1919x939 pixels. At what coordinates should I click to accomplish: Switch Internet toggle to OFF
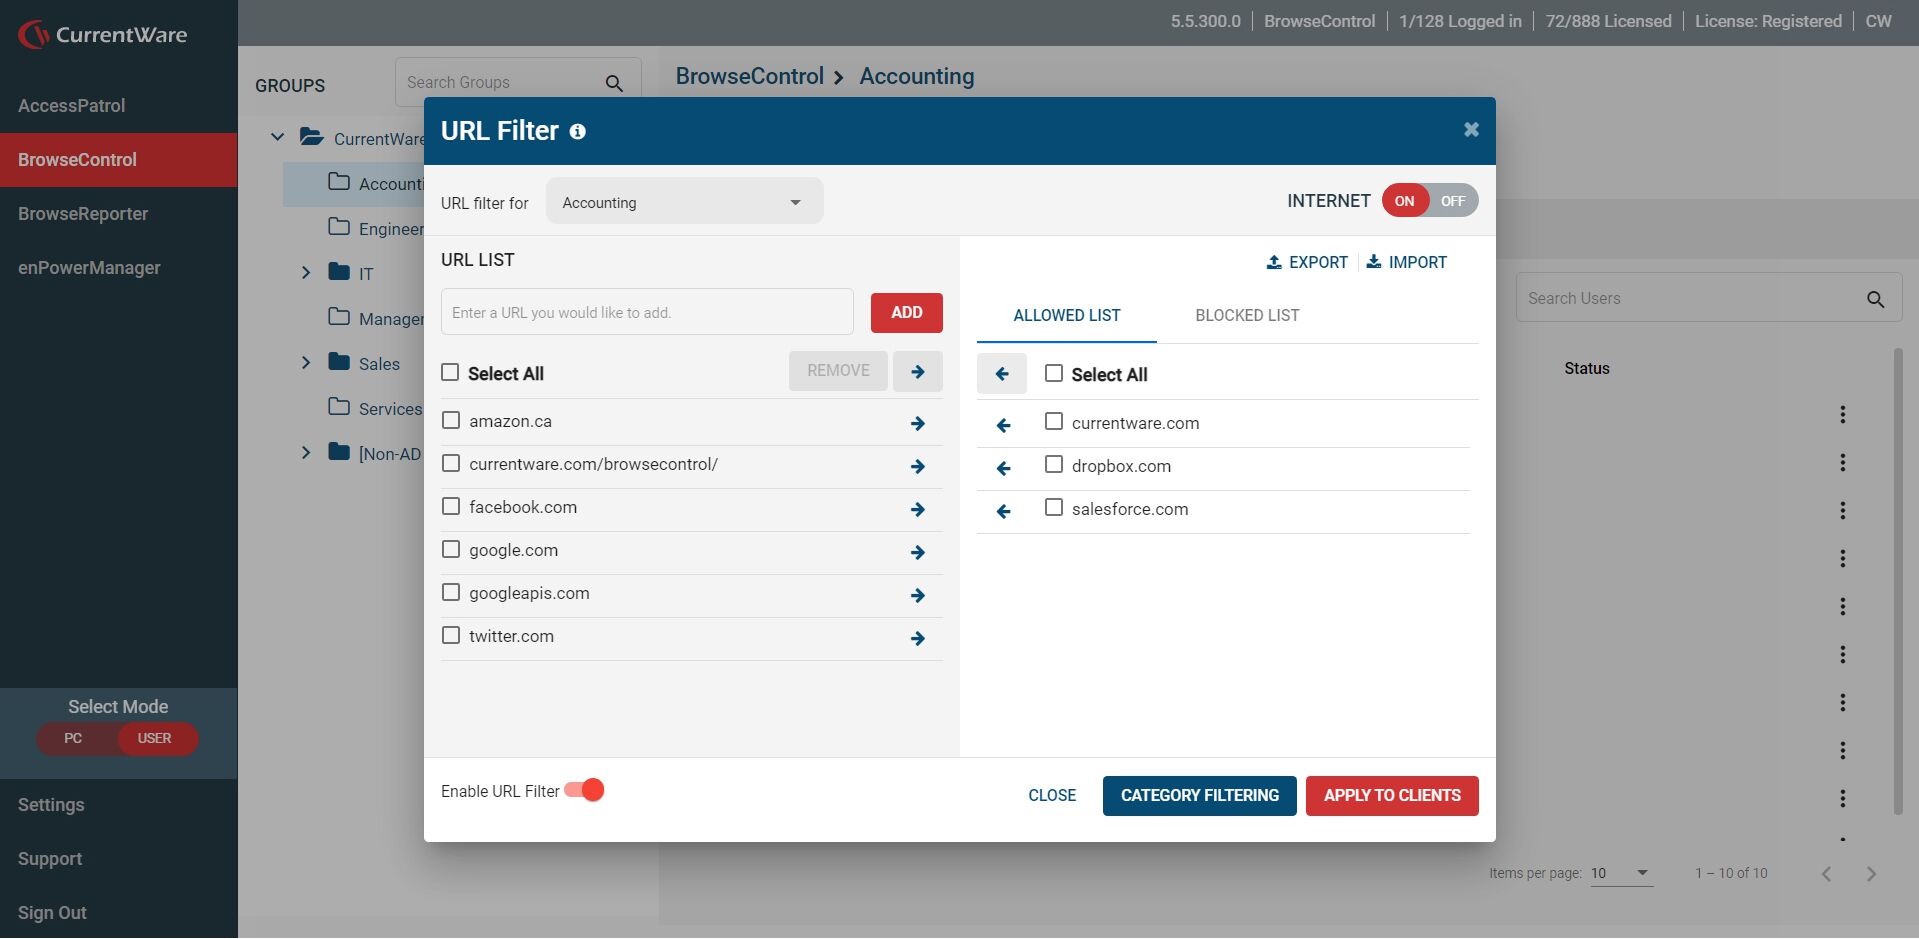click(1452, 201)
